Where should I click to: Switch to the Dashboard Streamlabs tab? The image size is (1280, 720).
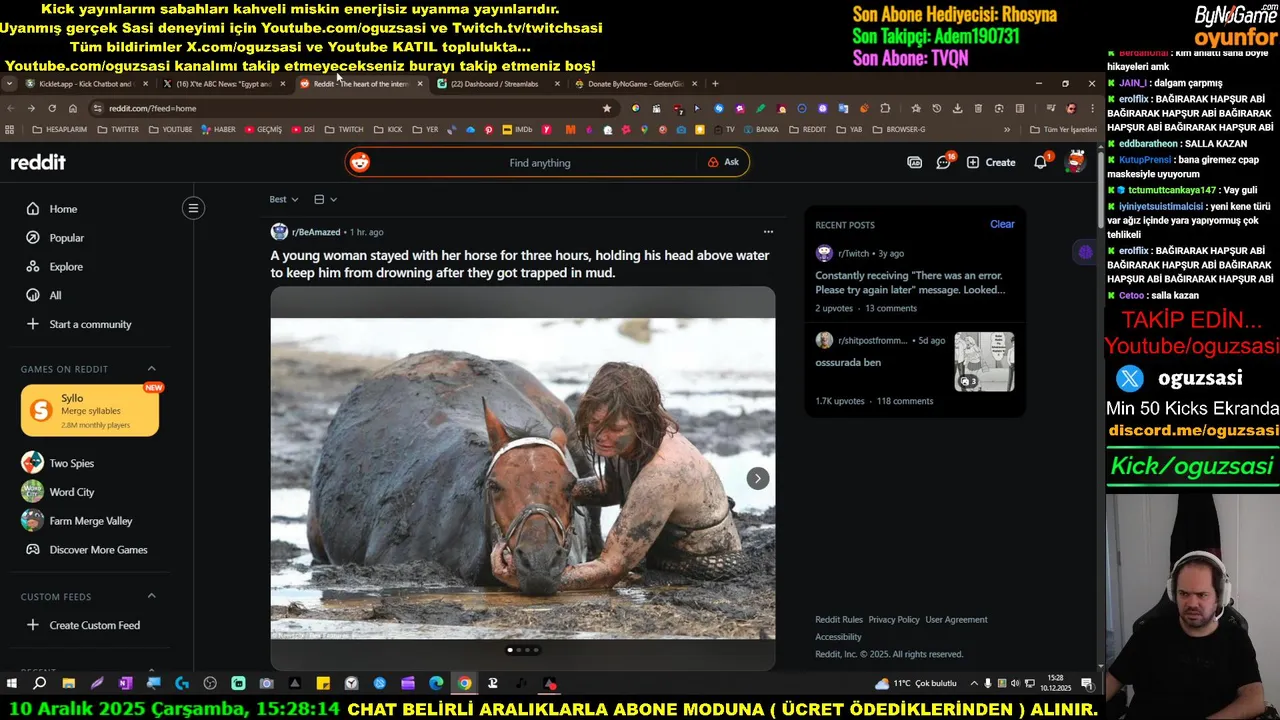point(498,84)
